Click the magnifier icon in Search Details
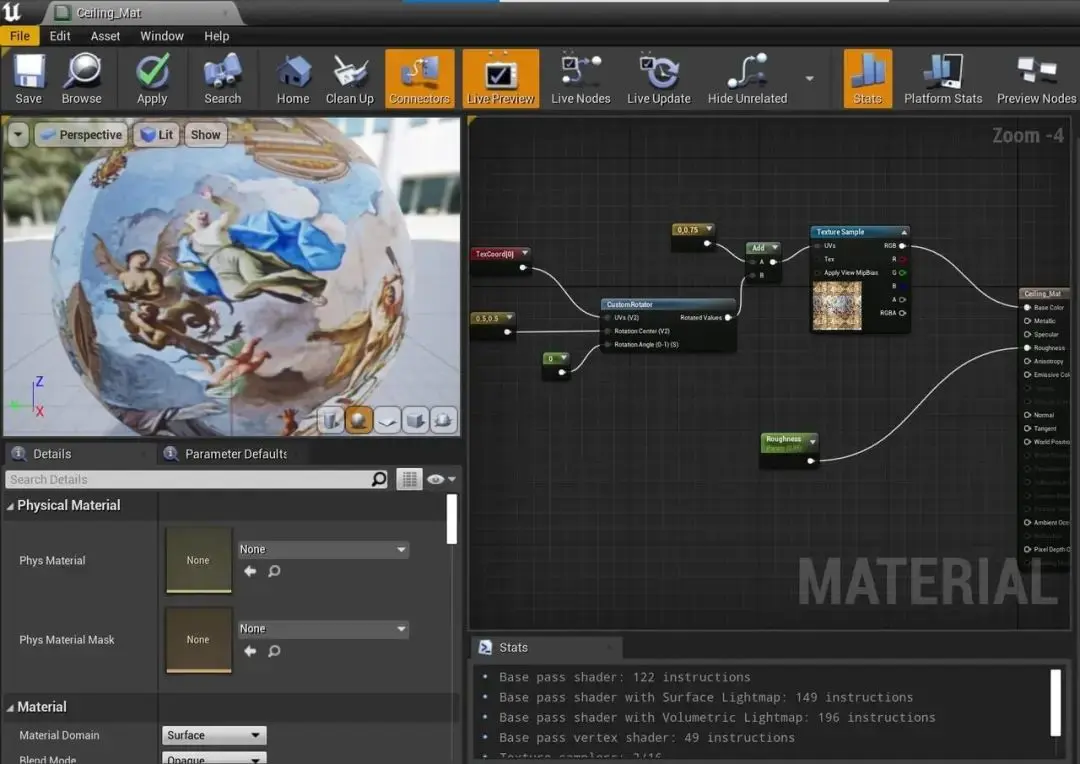This screenshot has height=764, width=1080. [x=379, y=479]
